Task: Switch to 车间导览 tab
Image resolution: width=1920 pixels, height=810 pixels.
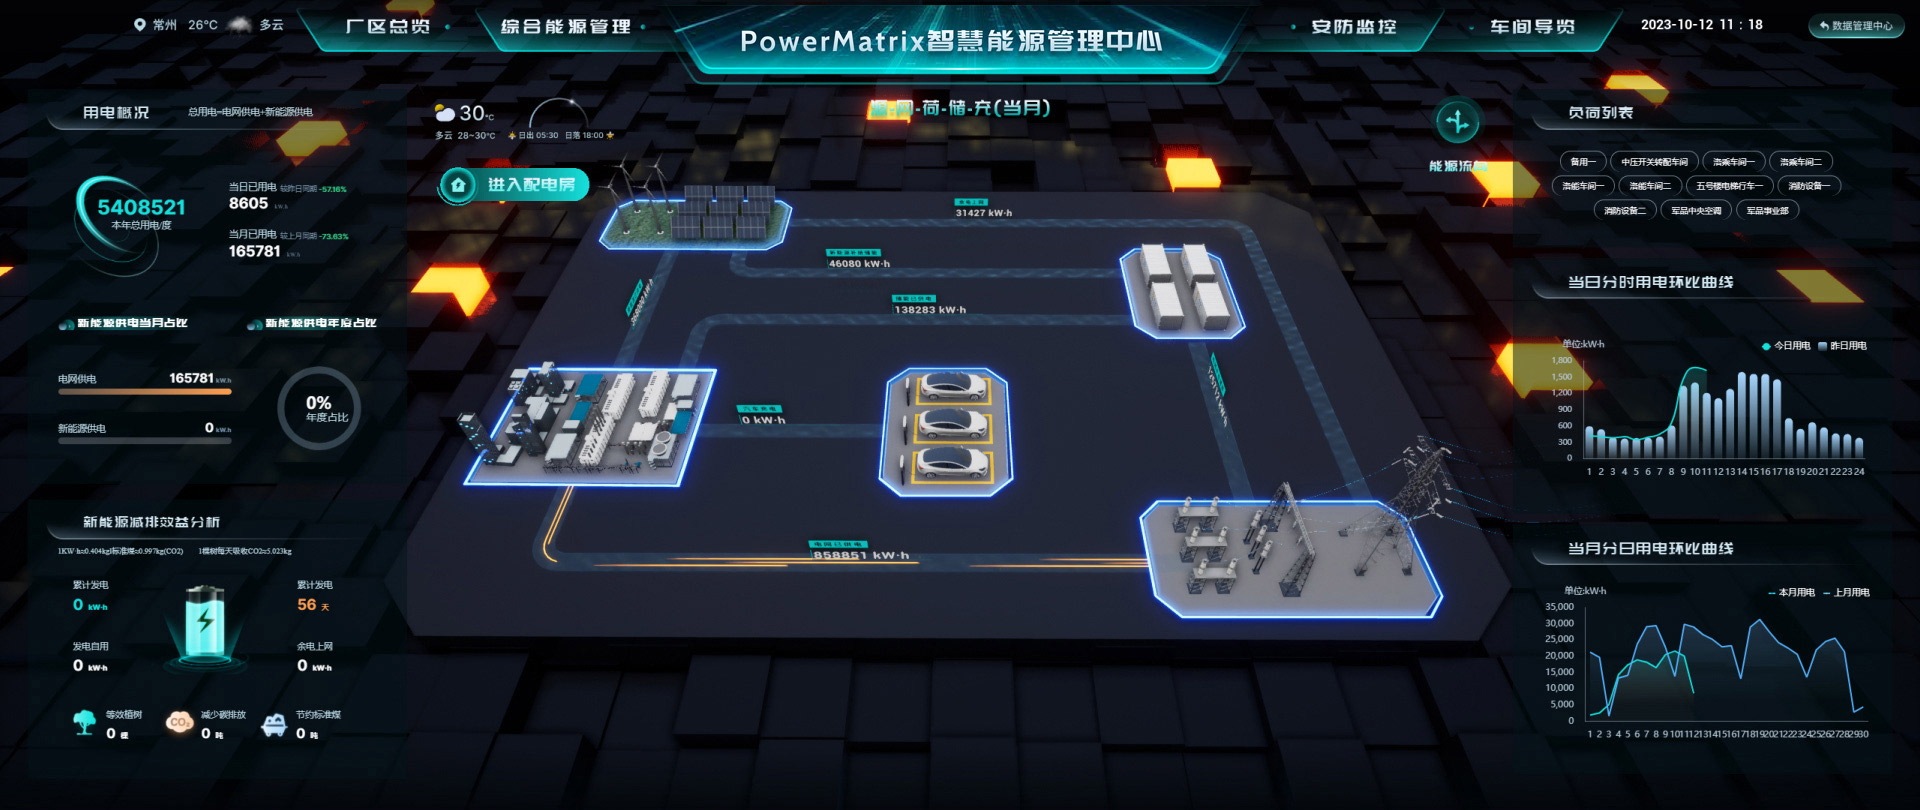Action: click(x=1532, y=27)
